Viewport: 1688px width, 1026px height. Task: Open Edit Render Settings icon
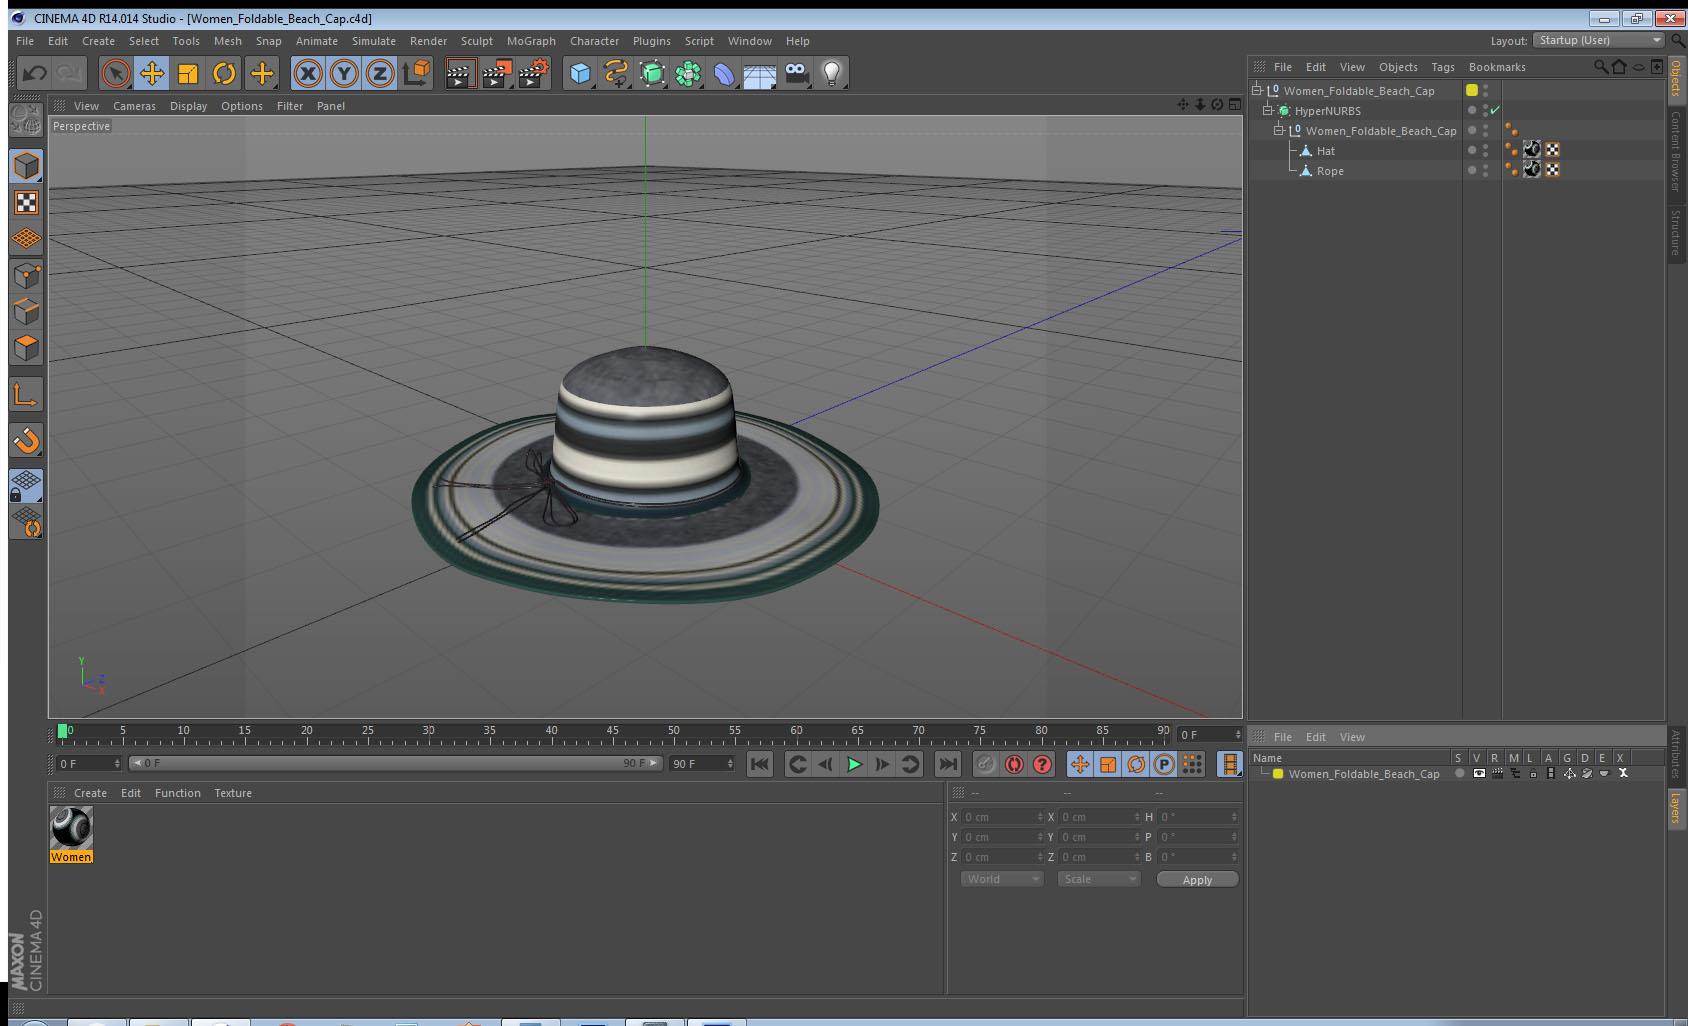534,73
